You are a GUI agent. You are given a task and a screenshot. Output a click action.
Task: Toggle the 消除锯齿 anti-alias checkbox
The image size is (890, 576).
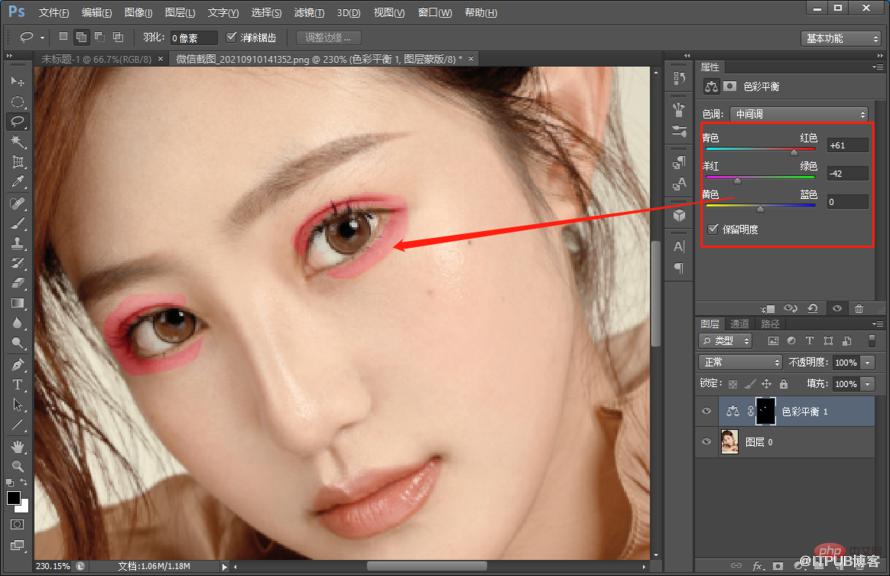tap(231, 37)
